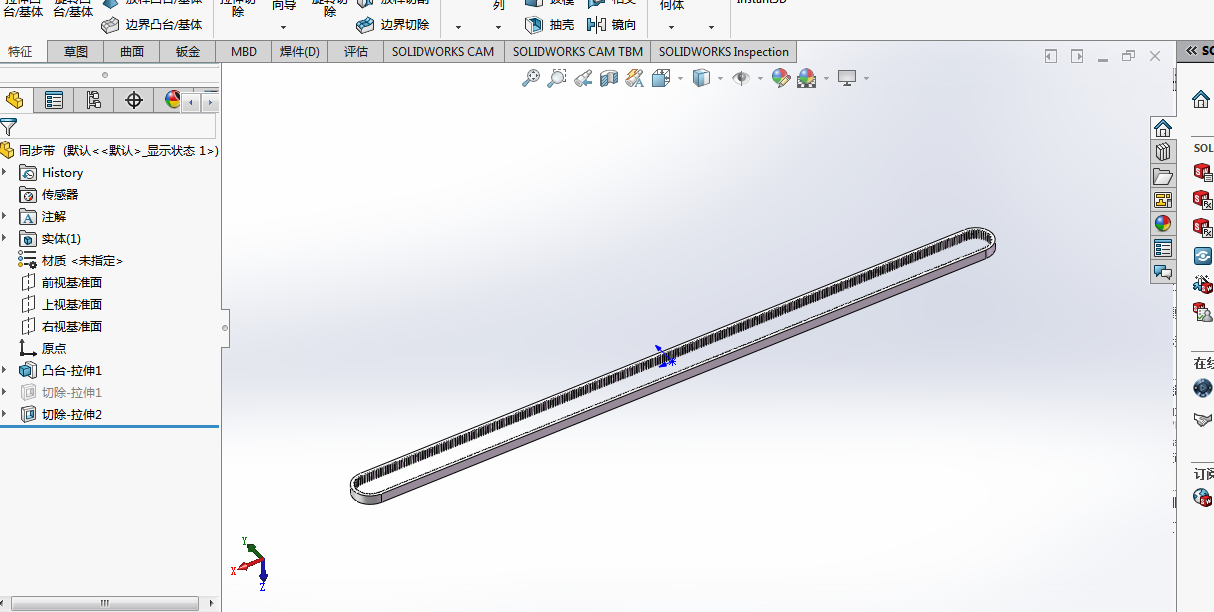Select the 传感器 tree item
This screenshot has height=612, width=1214.
(x=60, y=194)
